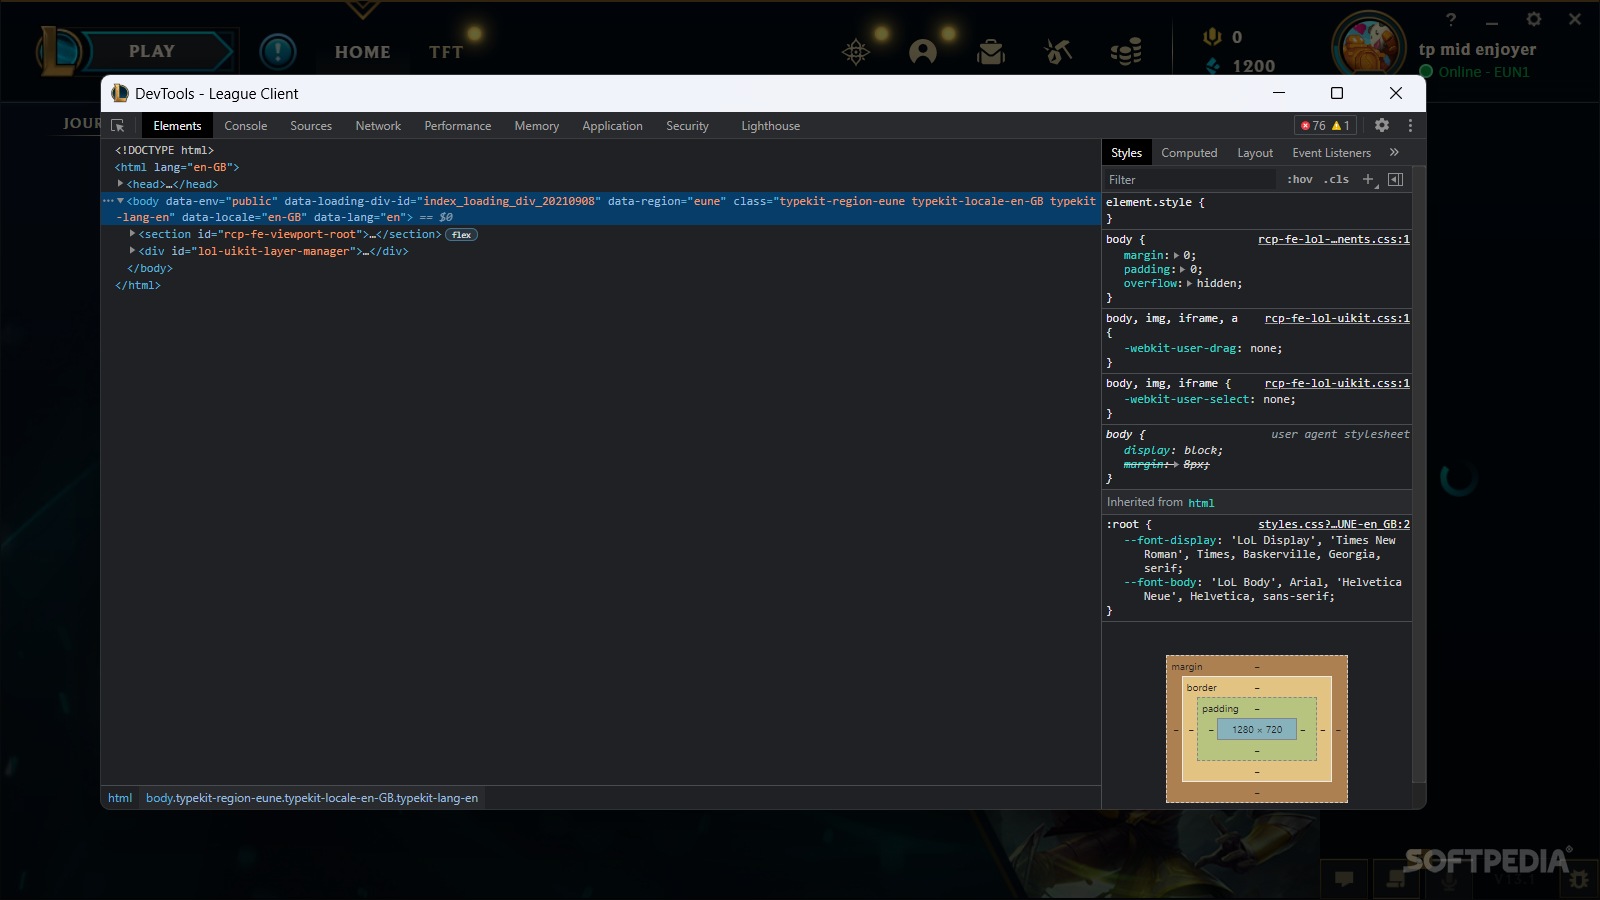Select the <!DOCTYPE html> line
1600x900 pixels.
[x=164, y=150]
